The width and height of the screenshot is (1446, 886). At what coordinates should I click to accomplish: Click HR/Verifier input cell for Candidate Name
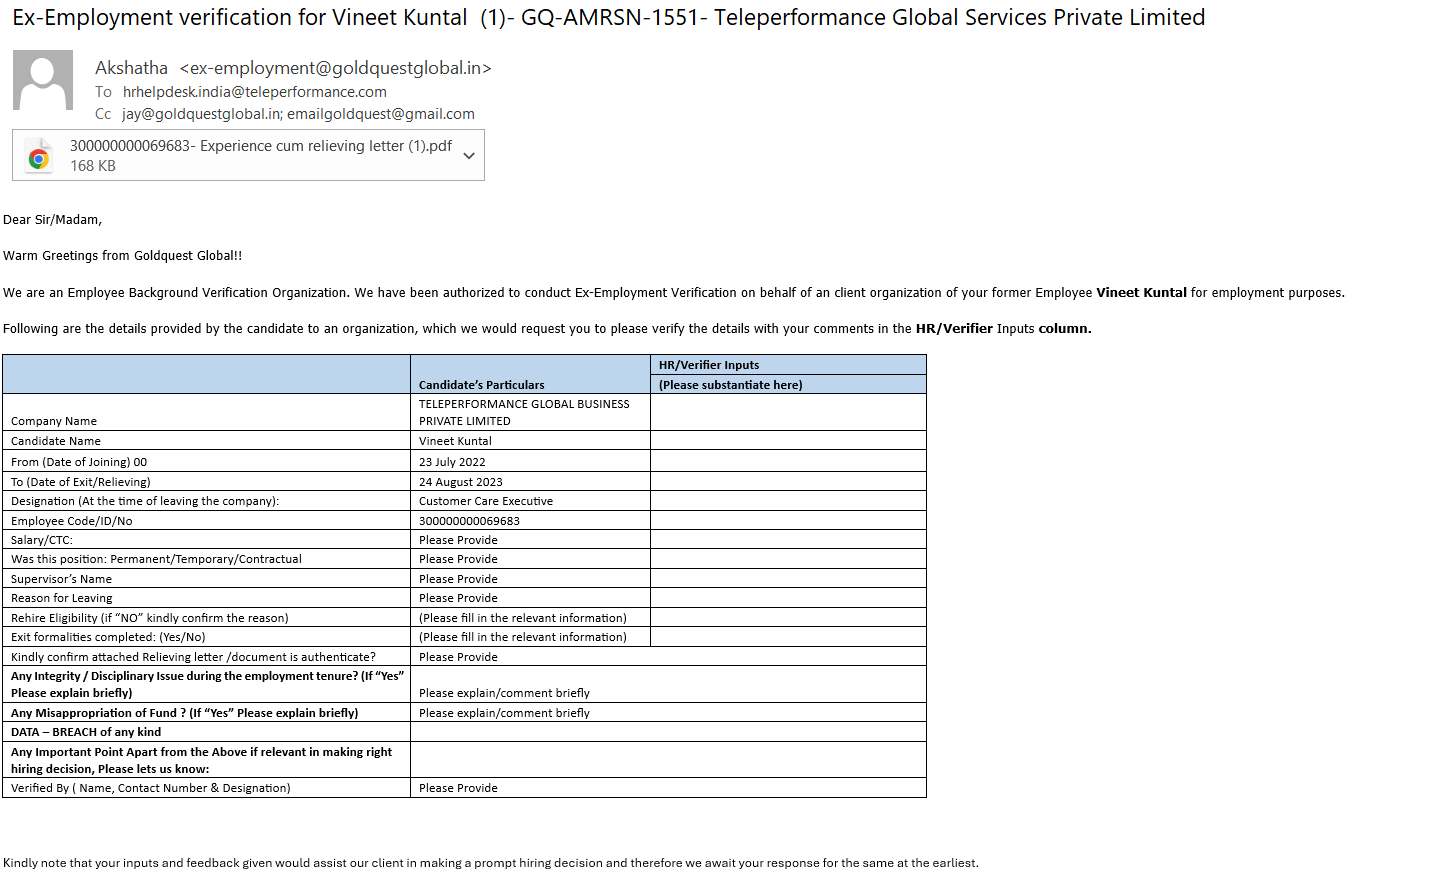788,441
